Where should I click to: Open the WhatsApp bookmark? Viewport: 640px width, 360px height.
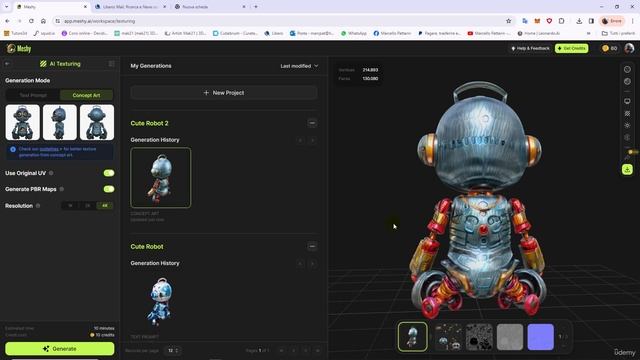point(353,33)
